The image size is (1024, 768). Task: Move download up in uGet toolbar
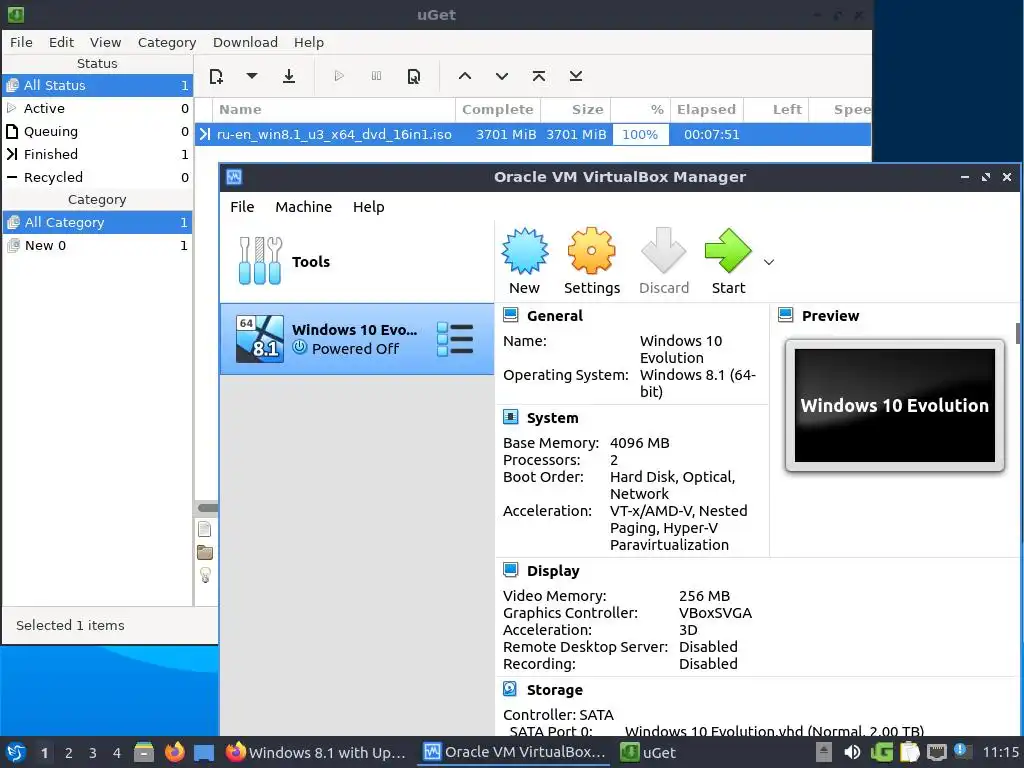[464, 76]
